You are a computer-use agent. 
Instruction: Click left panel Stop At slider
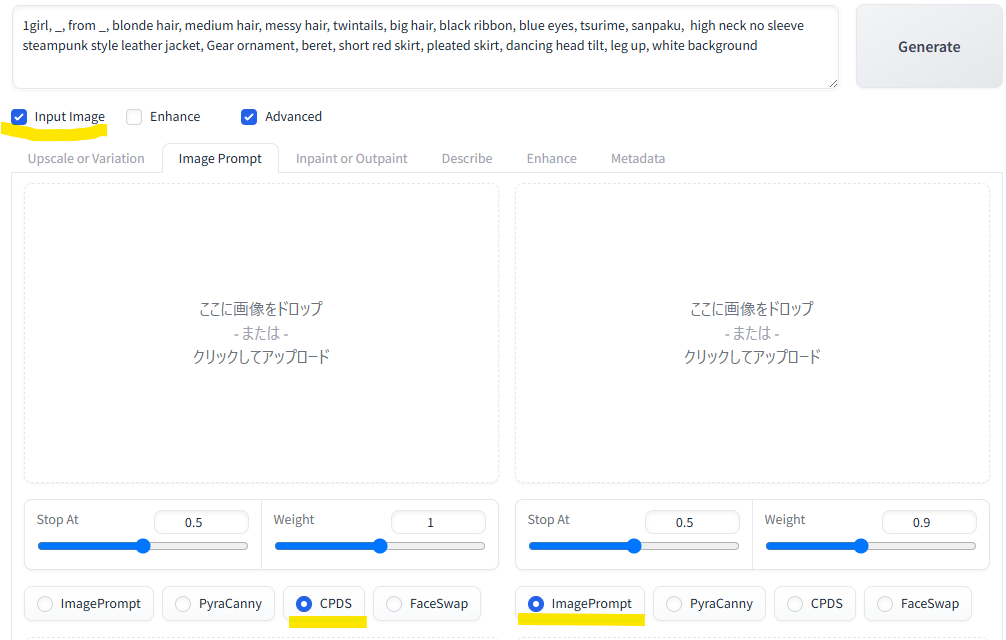click(142, 546)
